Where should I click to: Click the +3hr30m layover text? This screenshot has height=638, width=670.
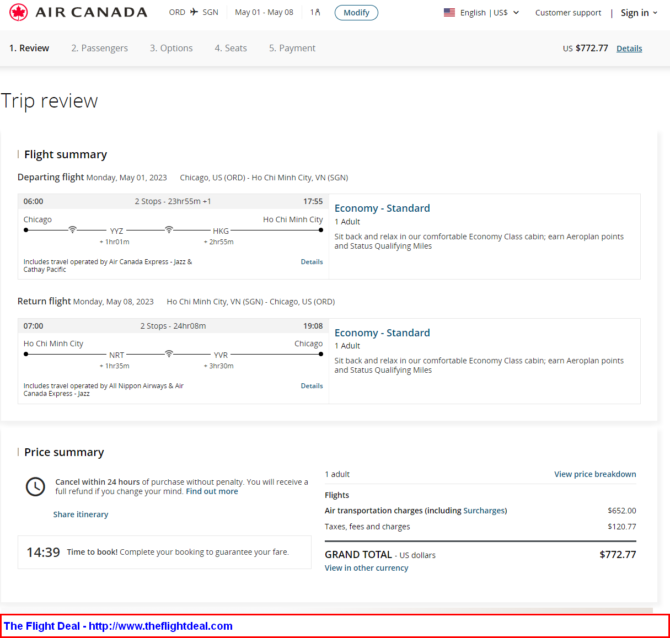click(219, 366)
